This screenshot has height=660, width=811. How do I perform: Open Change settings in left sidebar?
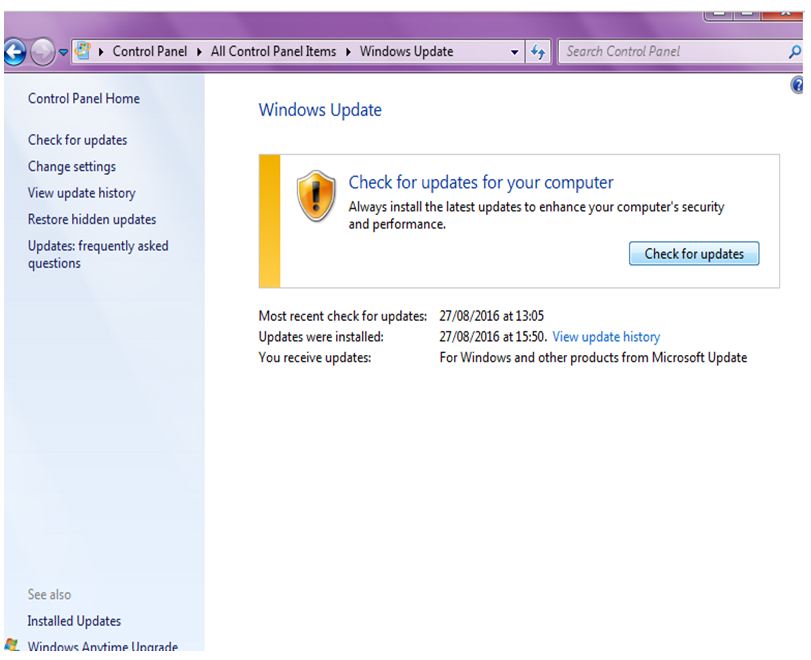click(71, 167)
